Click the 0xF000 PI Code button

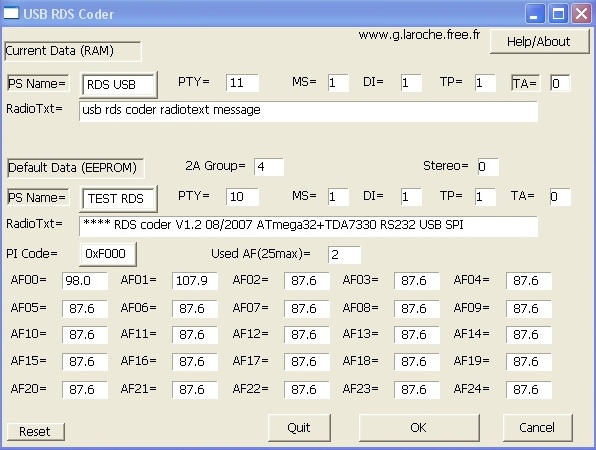(108, 254)
